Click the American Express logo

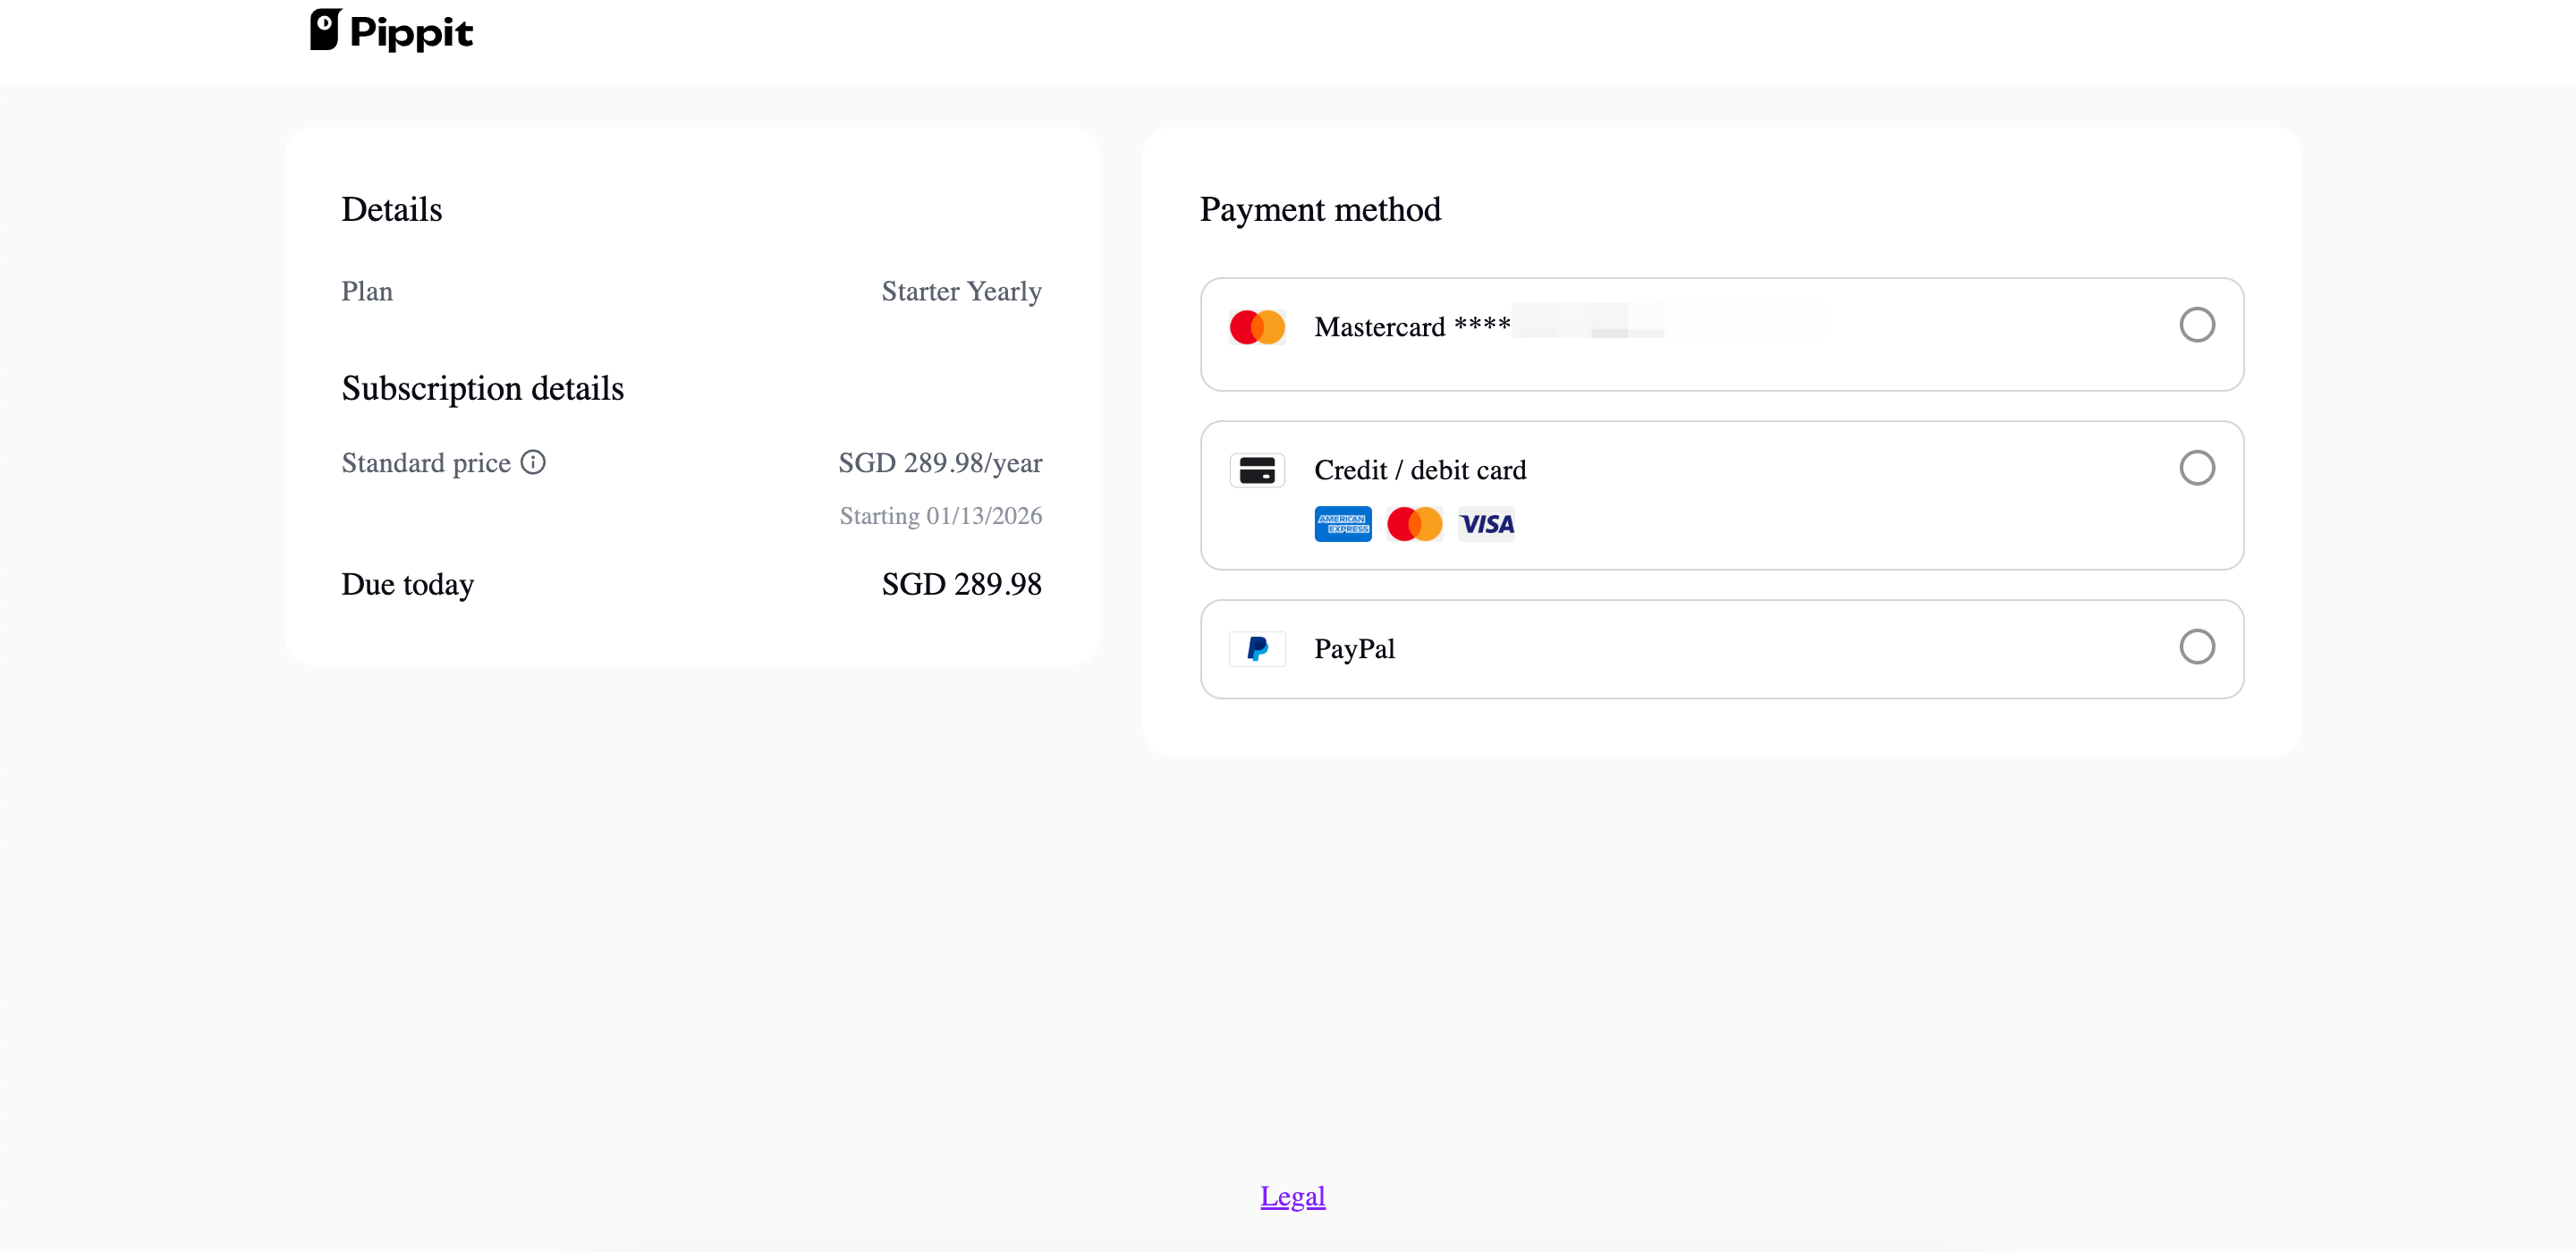click(1342, 524)
